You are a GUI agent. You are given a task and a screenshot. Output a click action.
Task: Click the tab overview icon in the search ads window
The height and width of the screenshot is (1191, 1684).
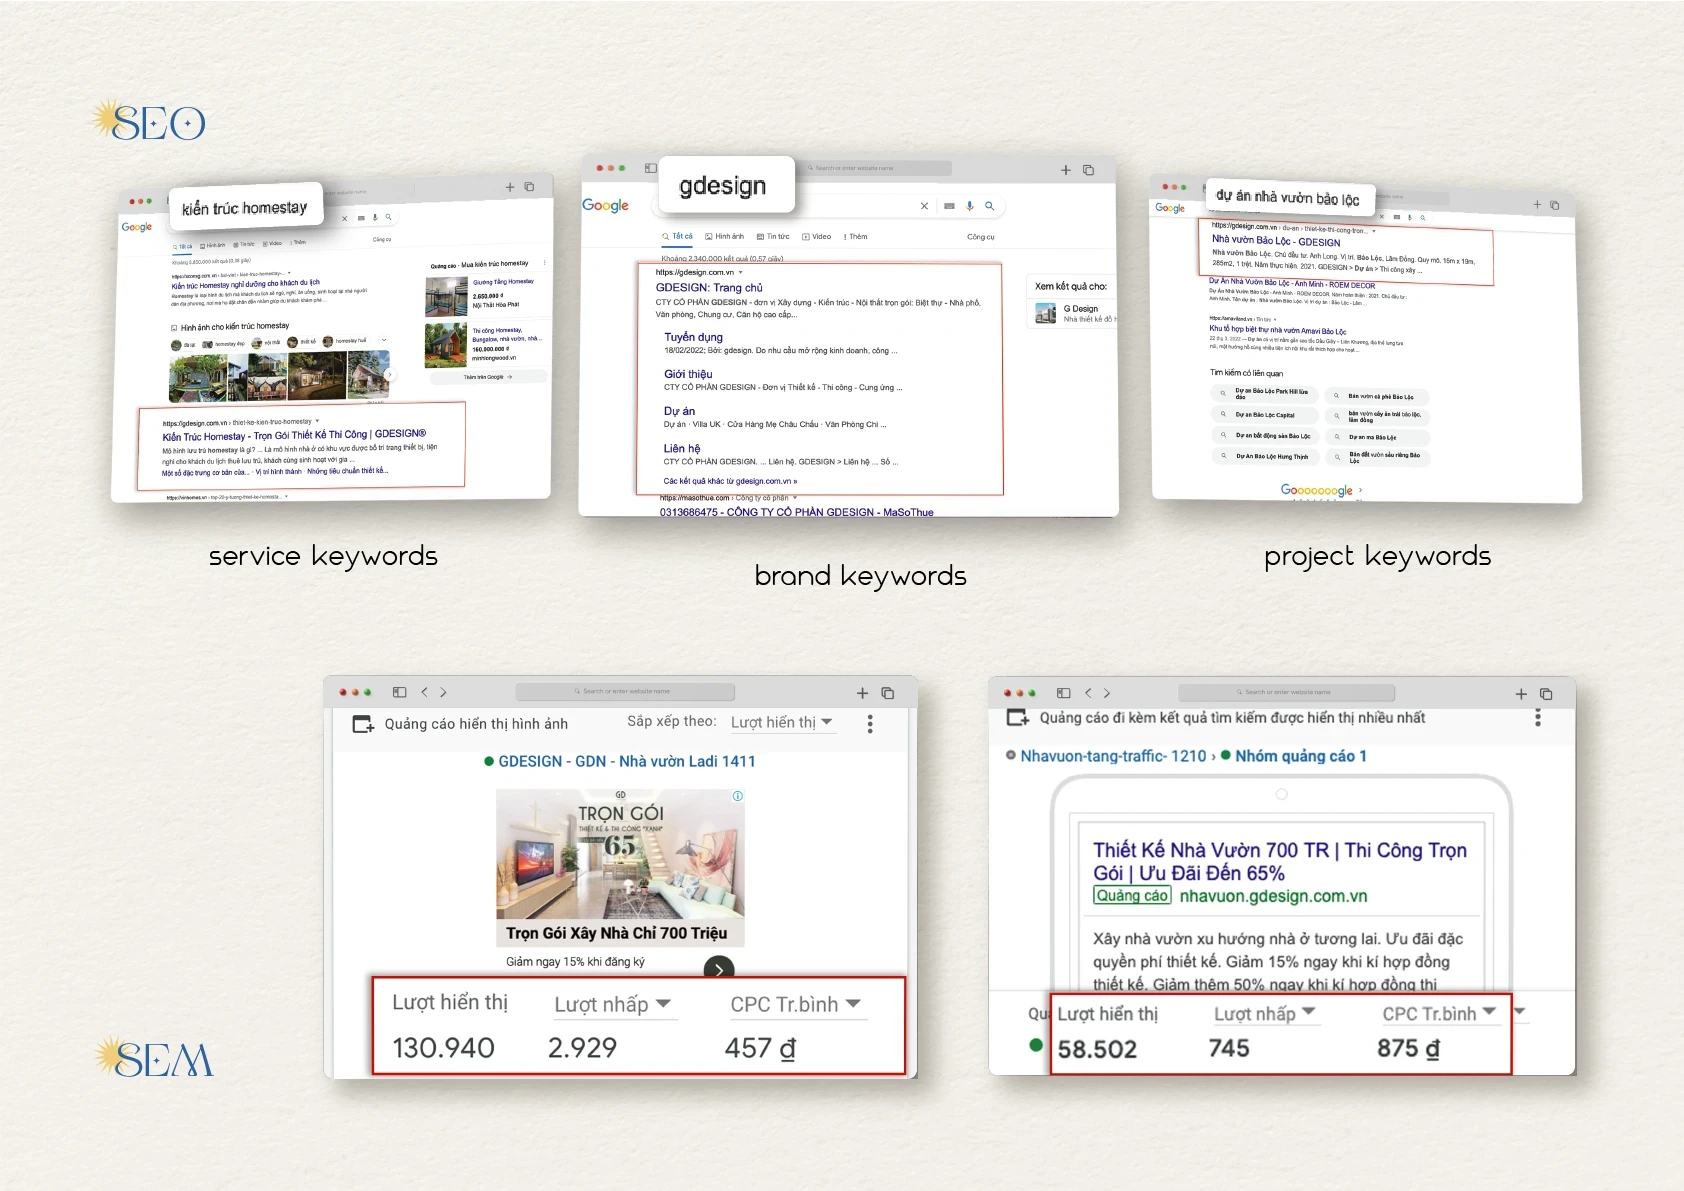(1546, 693)
